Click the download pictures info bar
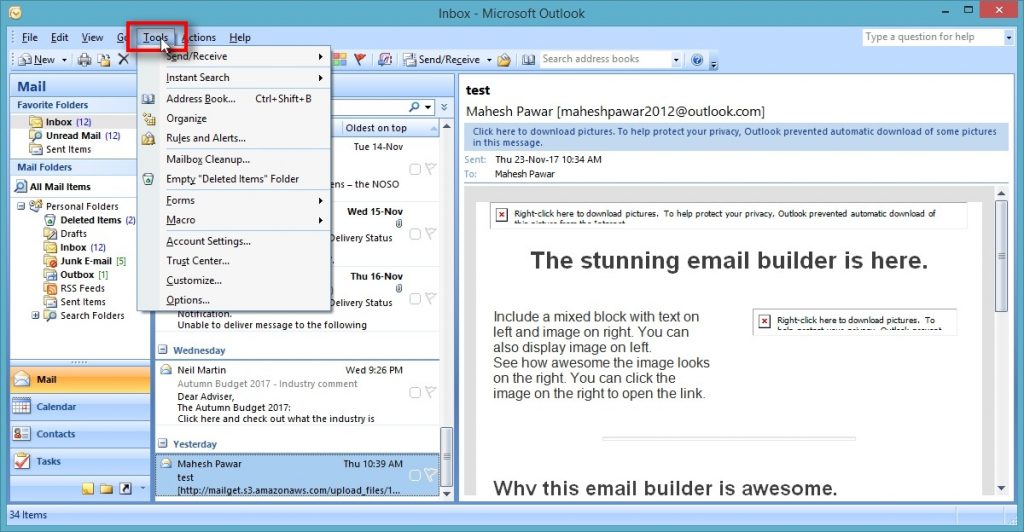 tap(736, 137)
